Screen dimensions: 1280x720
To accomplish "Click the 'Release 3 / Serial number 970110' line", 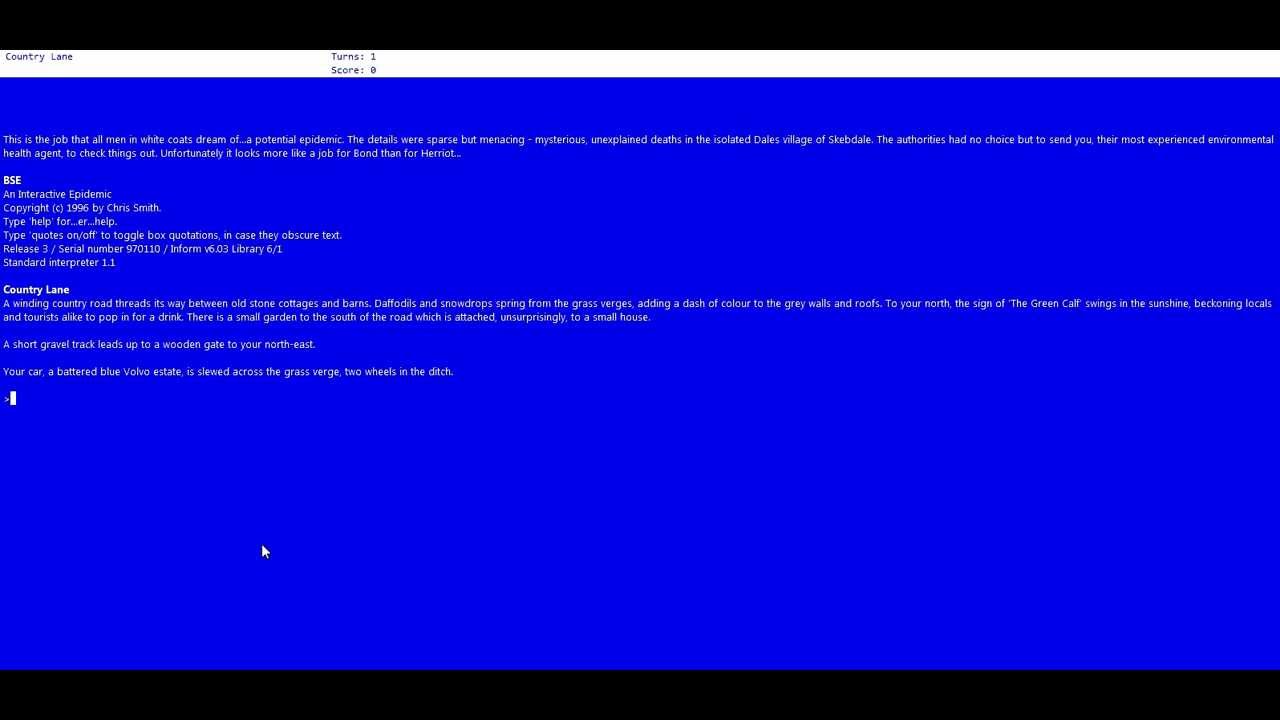I will 142,249.
